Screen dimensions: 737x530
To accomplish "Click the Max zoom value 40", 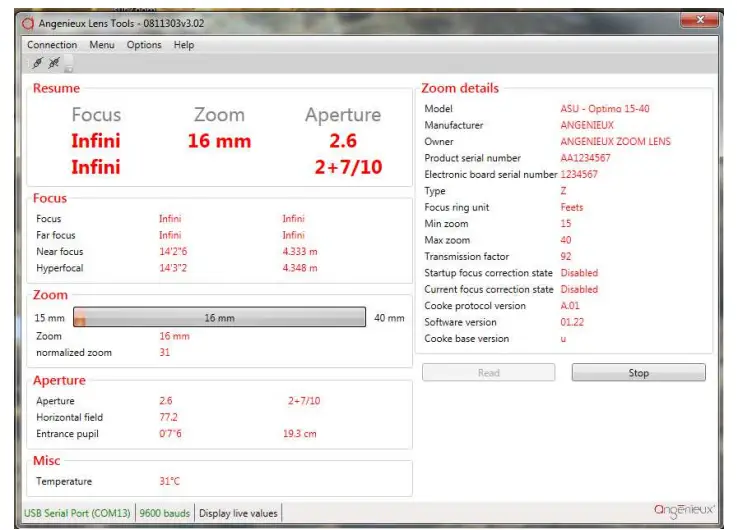I will point(565,240).
